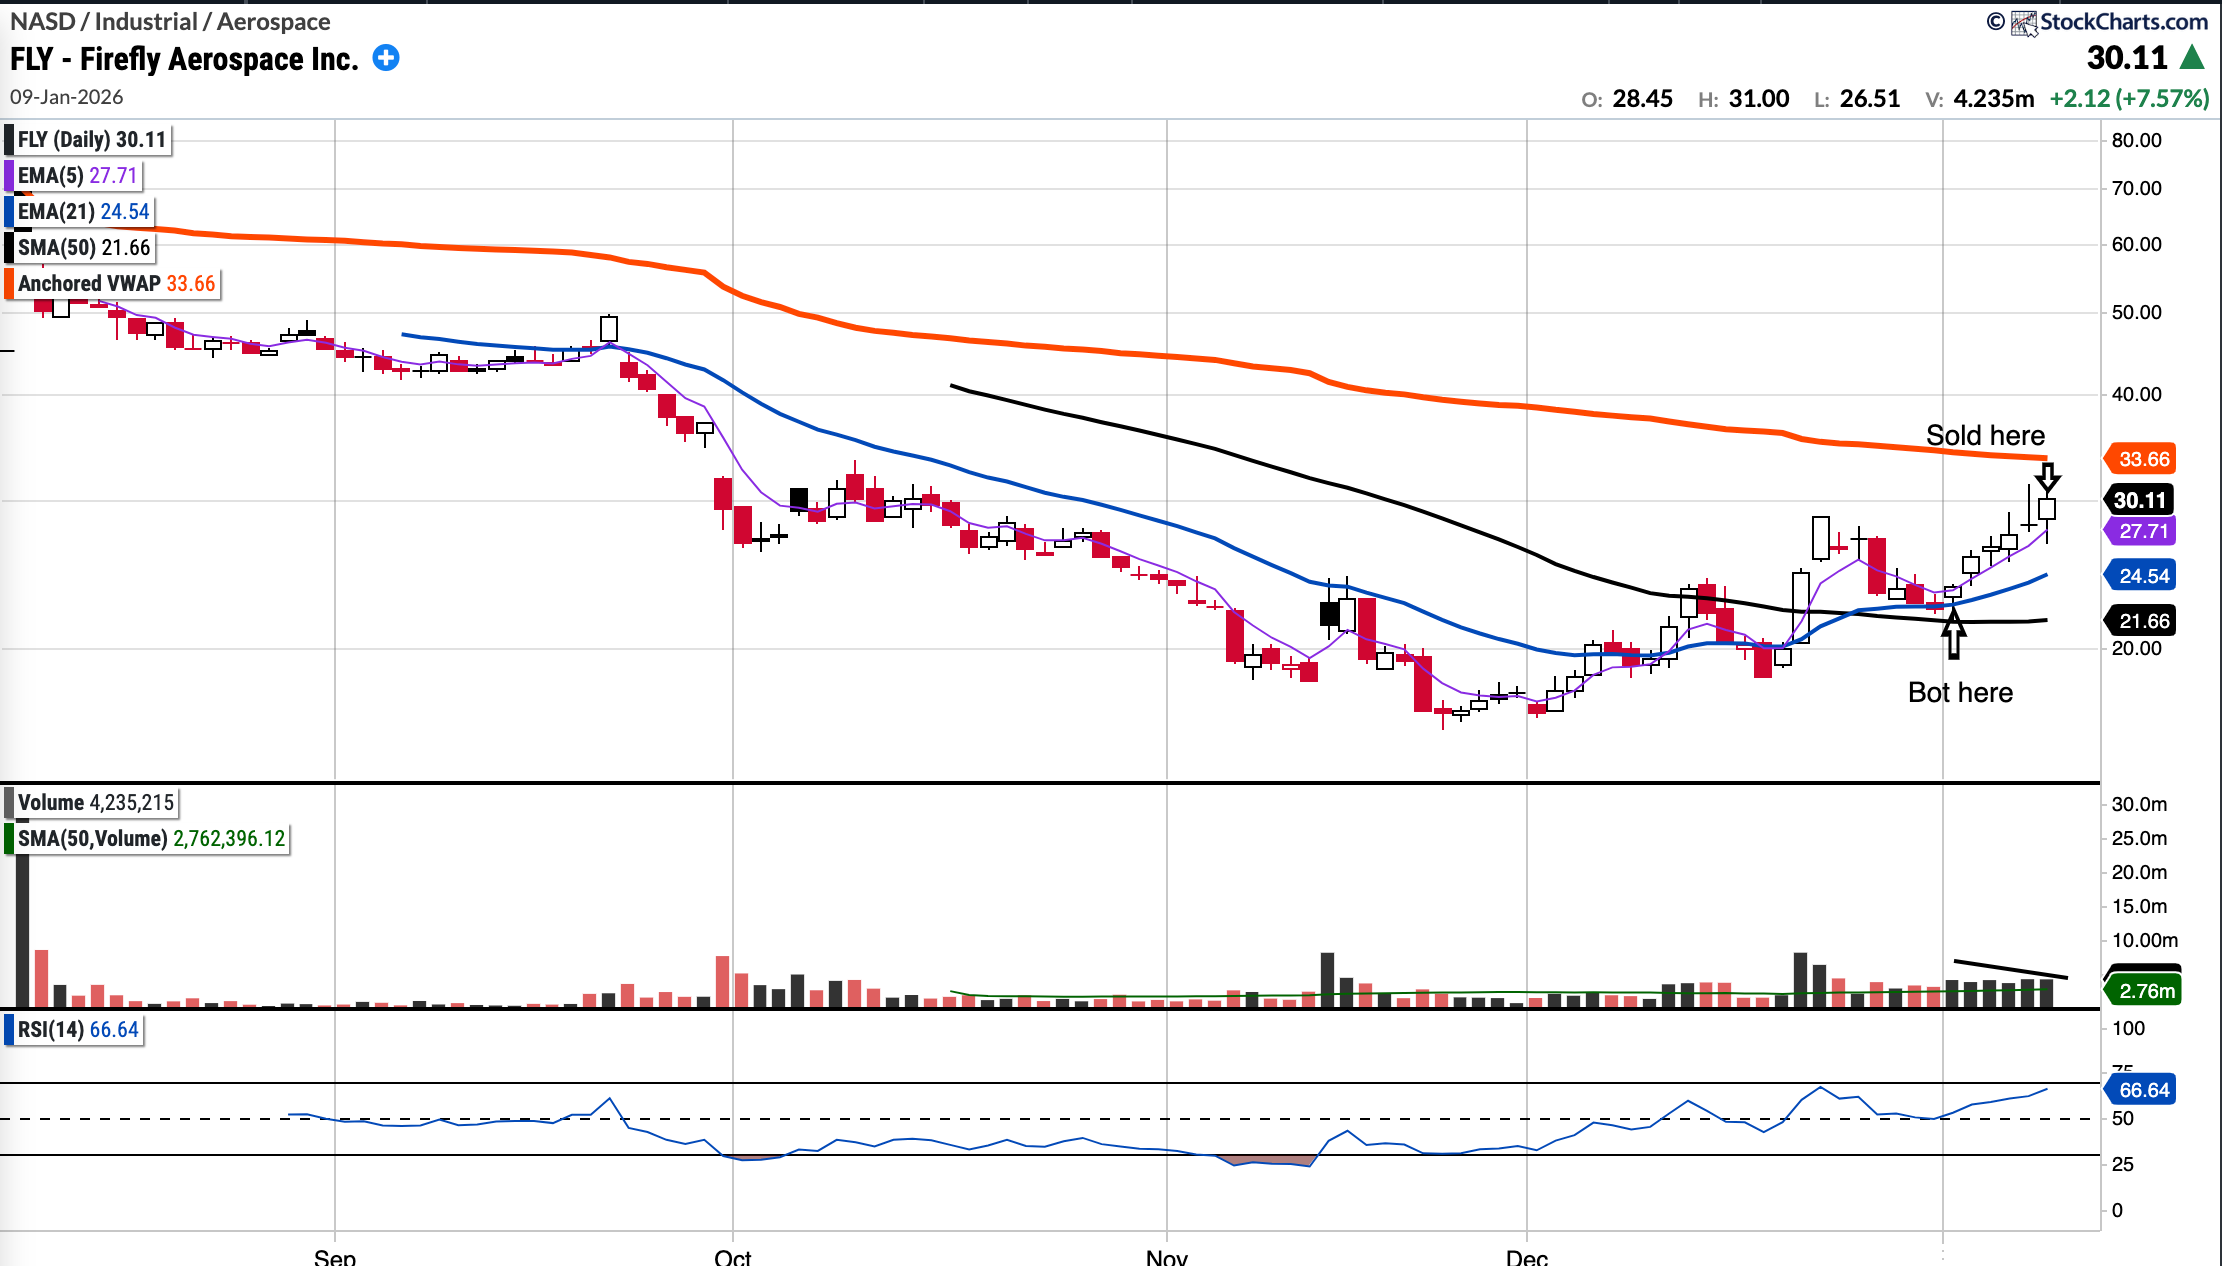Image resolution: width=2222 pixels, height=1266 pixels.
Task: Click the blue plus icon beside Firefly Aerospace
Action: (386, 58)
